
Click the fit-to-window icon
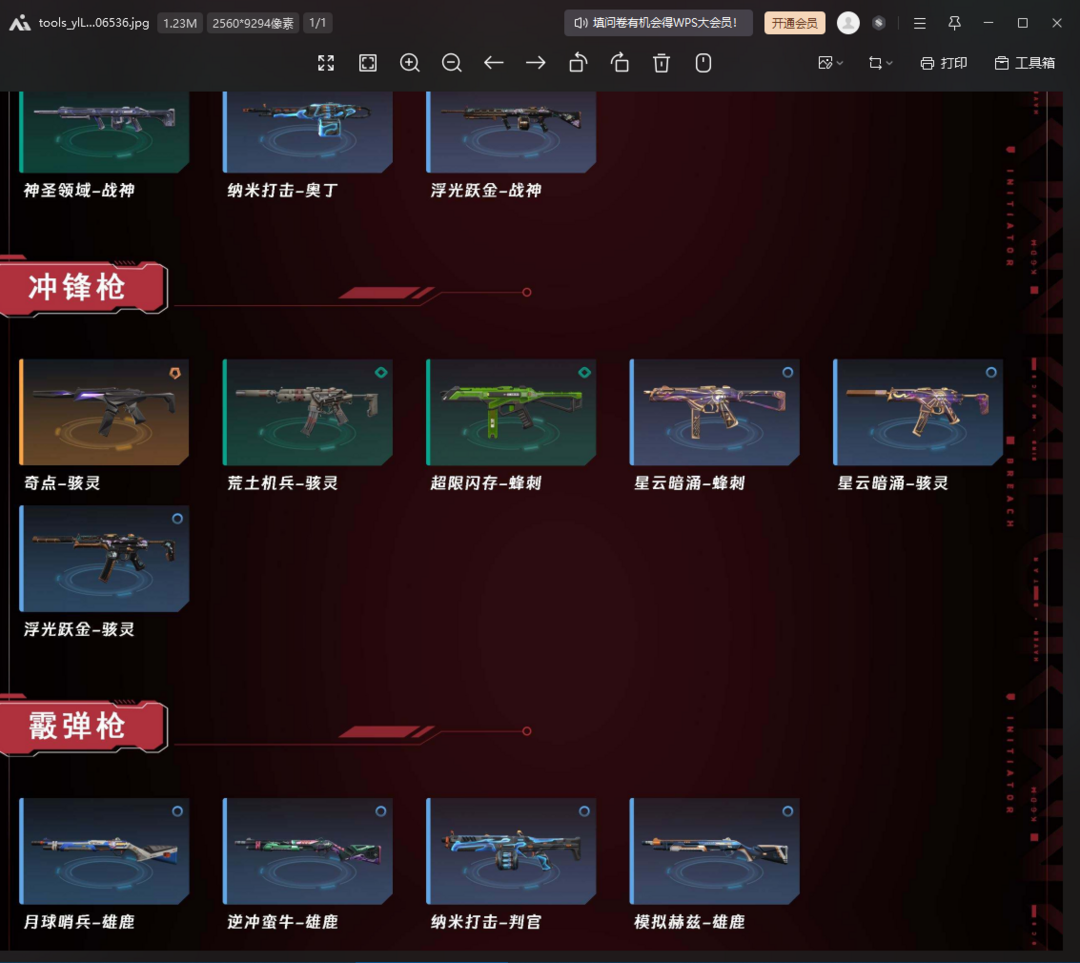pyautogui.click(x=368, y=63)
